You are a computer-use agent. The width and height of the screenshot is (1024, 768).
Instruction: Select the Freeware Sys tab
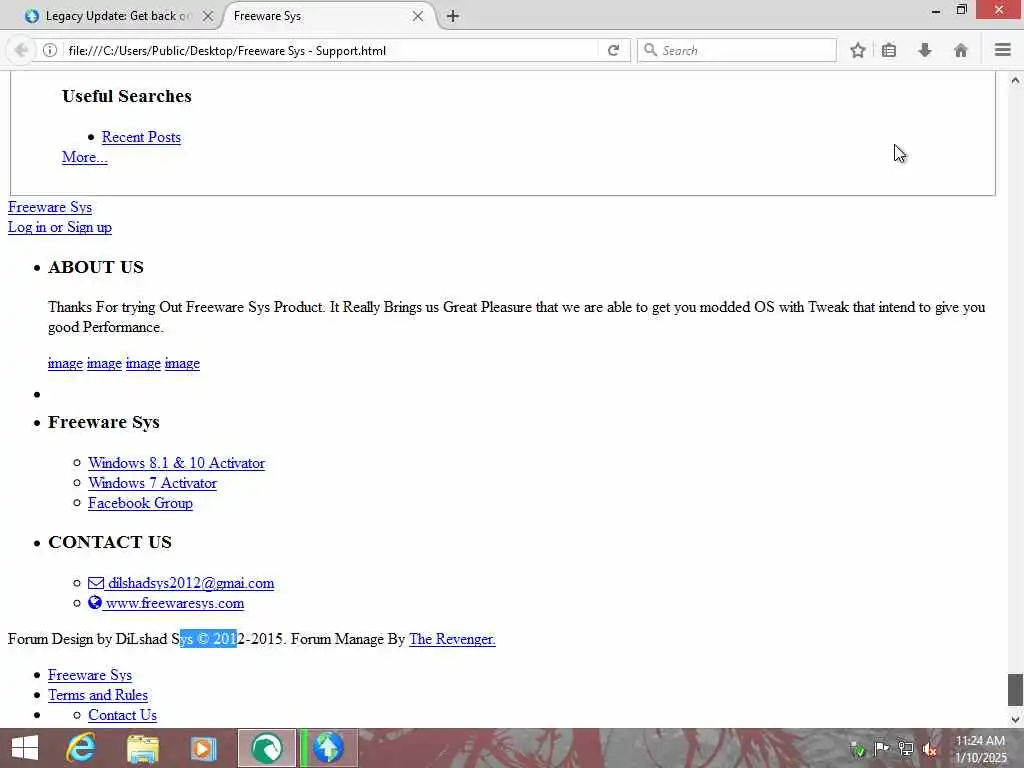[325, 16]
